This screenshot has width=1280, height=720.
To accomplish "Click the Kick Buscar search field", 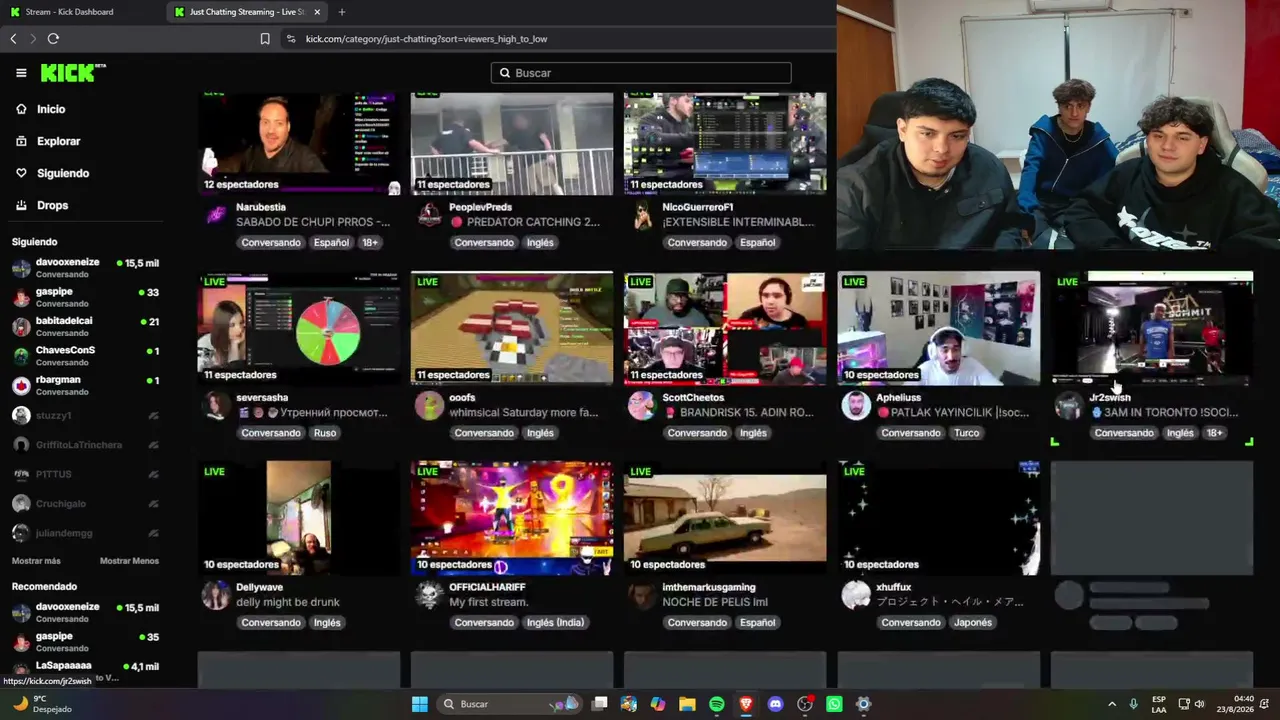I will pyautogui.click(x=641, y=73).
